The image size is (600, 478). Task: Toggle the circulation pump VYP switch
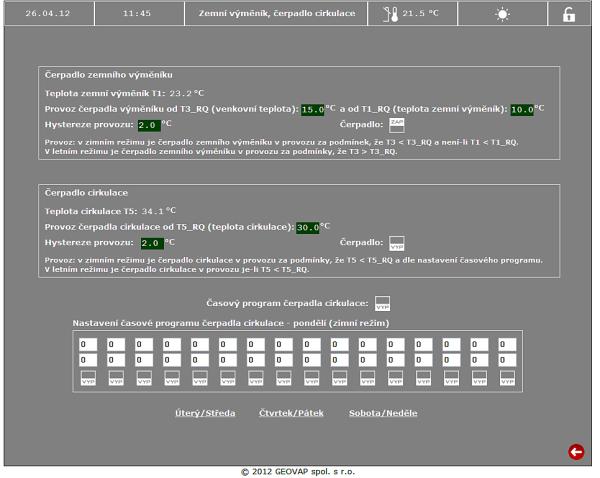coord(397,242)
